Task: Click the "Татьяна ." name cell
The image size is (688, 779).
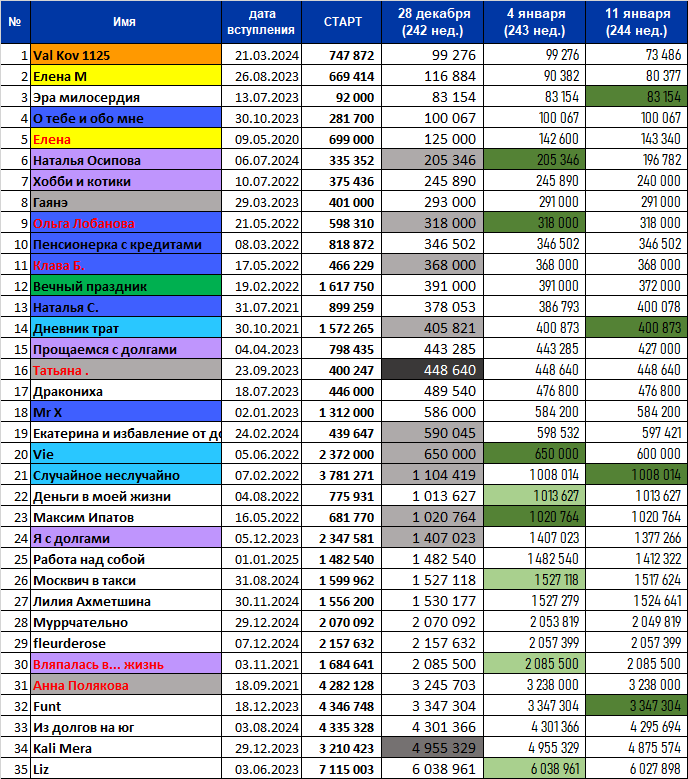Action: pos(126,370)
